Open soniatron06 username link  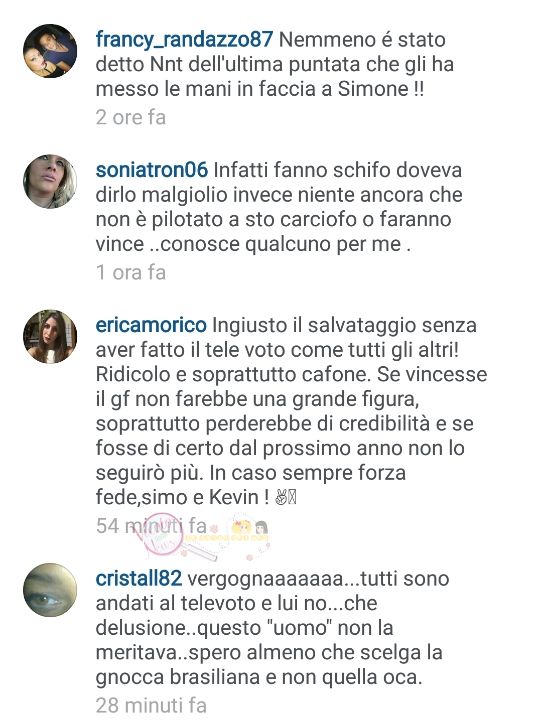pyautogui.click(x=152, y=170)
